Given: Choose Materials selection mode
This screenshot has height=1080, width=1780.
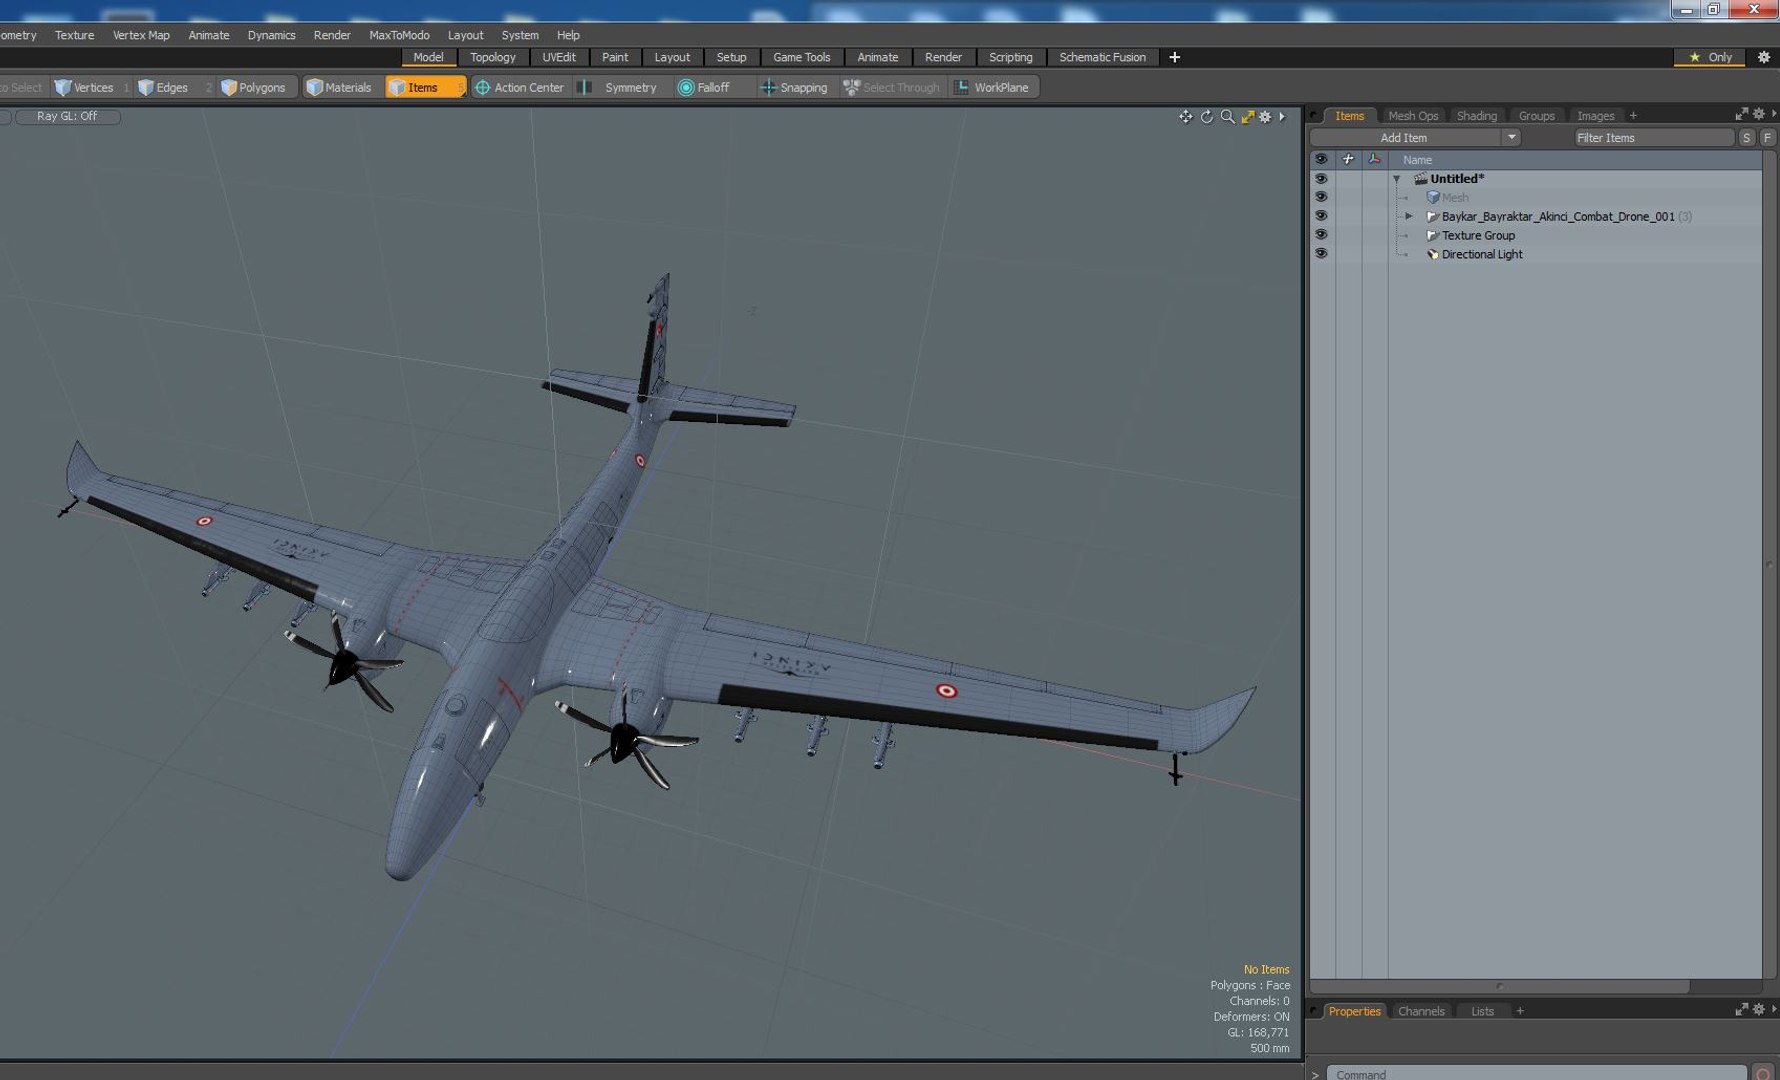Looking at the screenshot, I should tap(339, 87).
